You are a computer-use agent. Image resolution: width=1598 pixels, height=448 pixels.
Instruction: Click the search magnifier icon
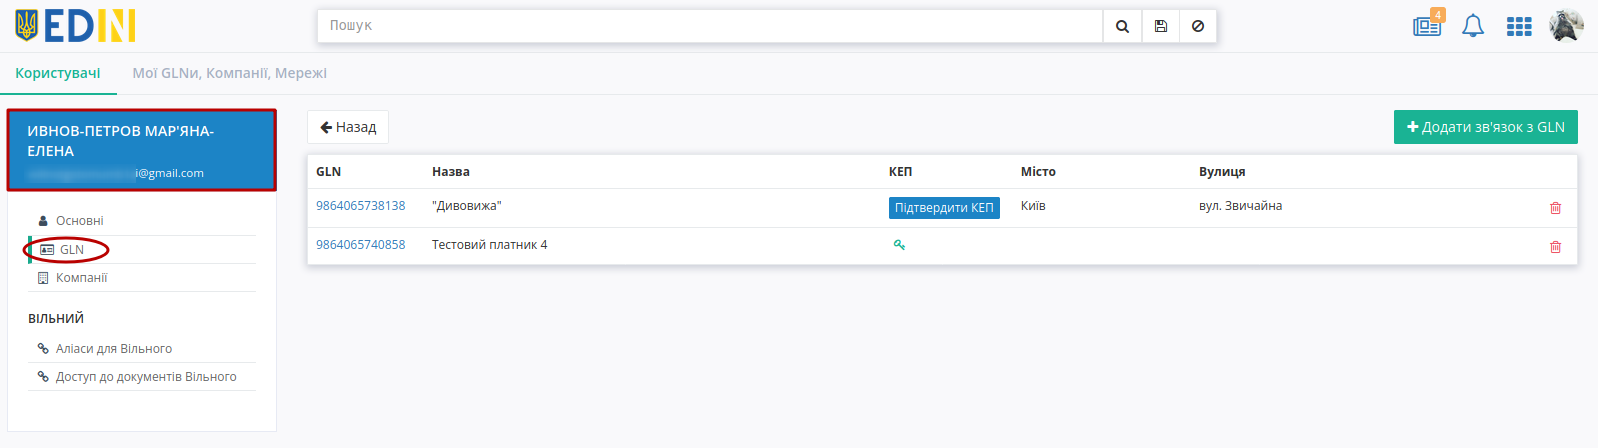click(x=1122, y=26)
